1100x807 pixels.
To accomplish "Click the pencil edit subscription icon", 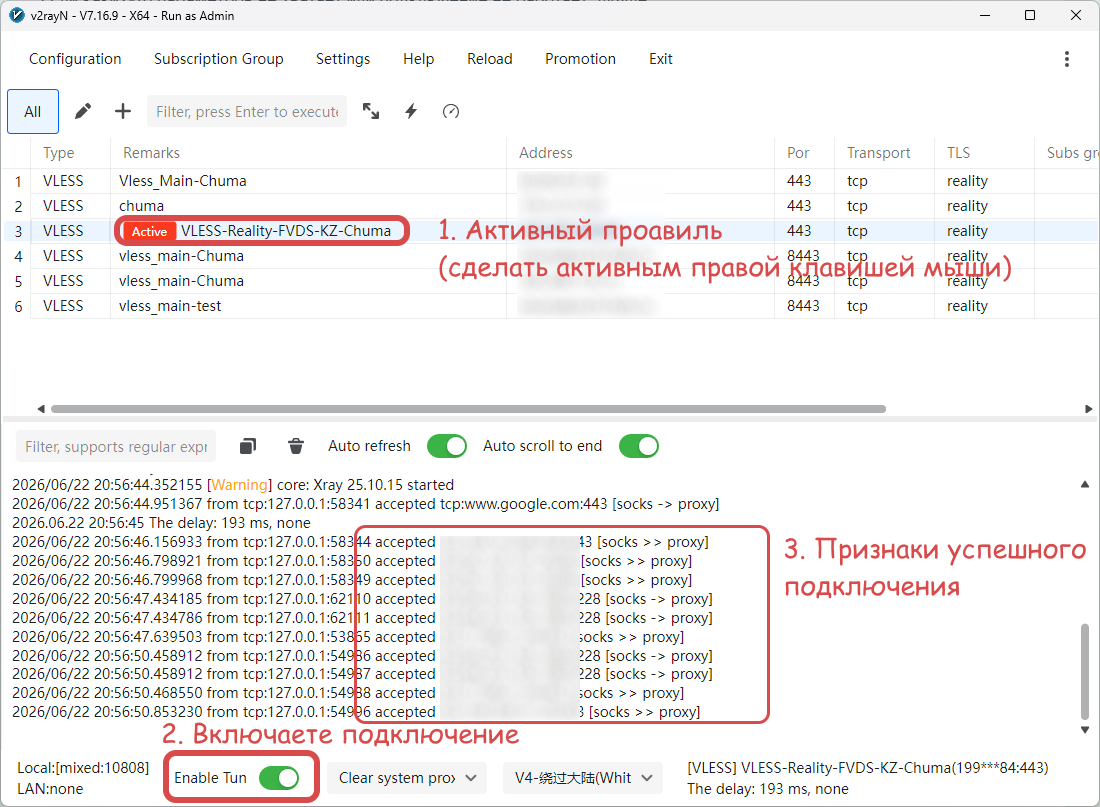I will click(83, 111).
